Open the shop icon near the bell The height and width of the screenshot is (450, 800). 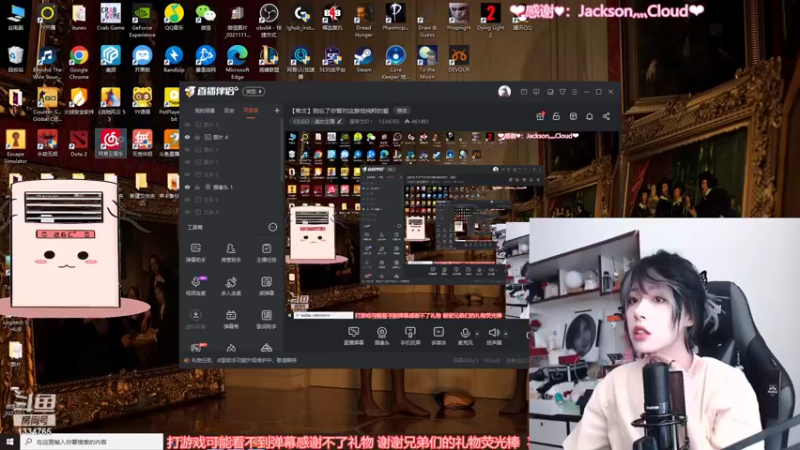(573, 116)
